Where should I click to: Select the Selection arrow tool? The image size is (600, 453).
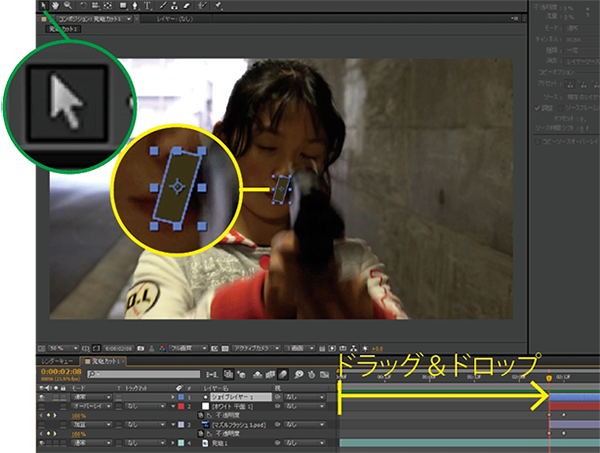point(43,5)
